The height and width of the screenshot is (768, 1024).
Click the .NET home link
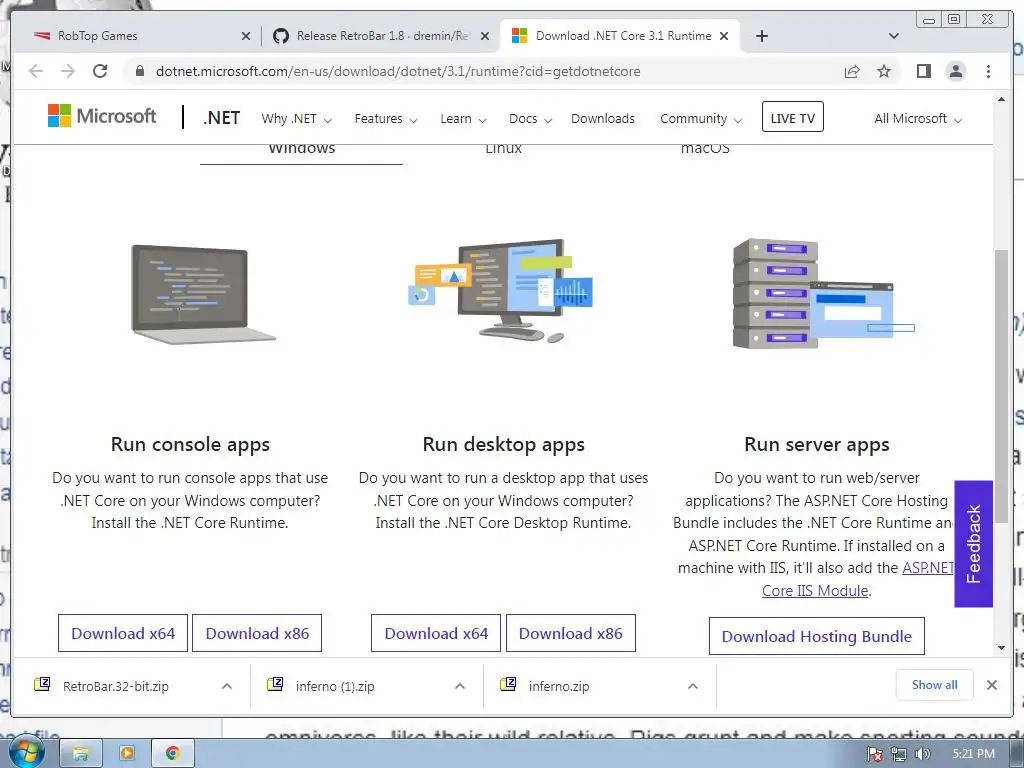click(x=221, y=118)
